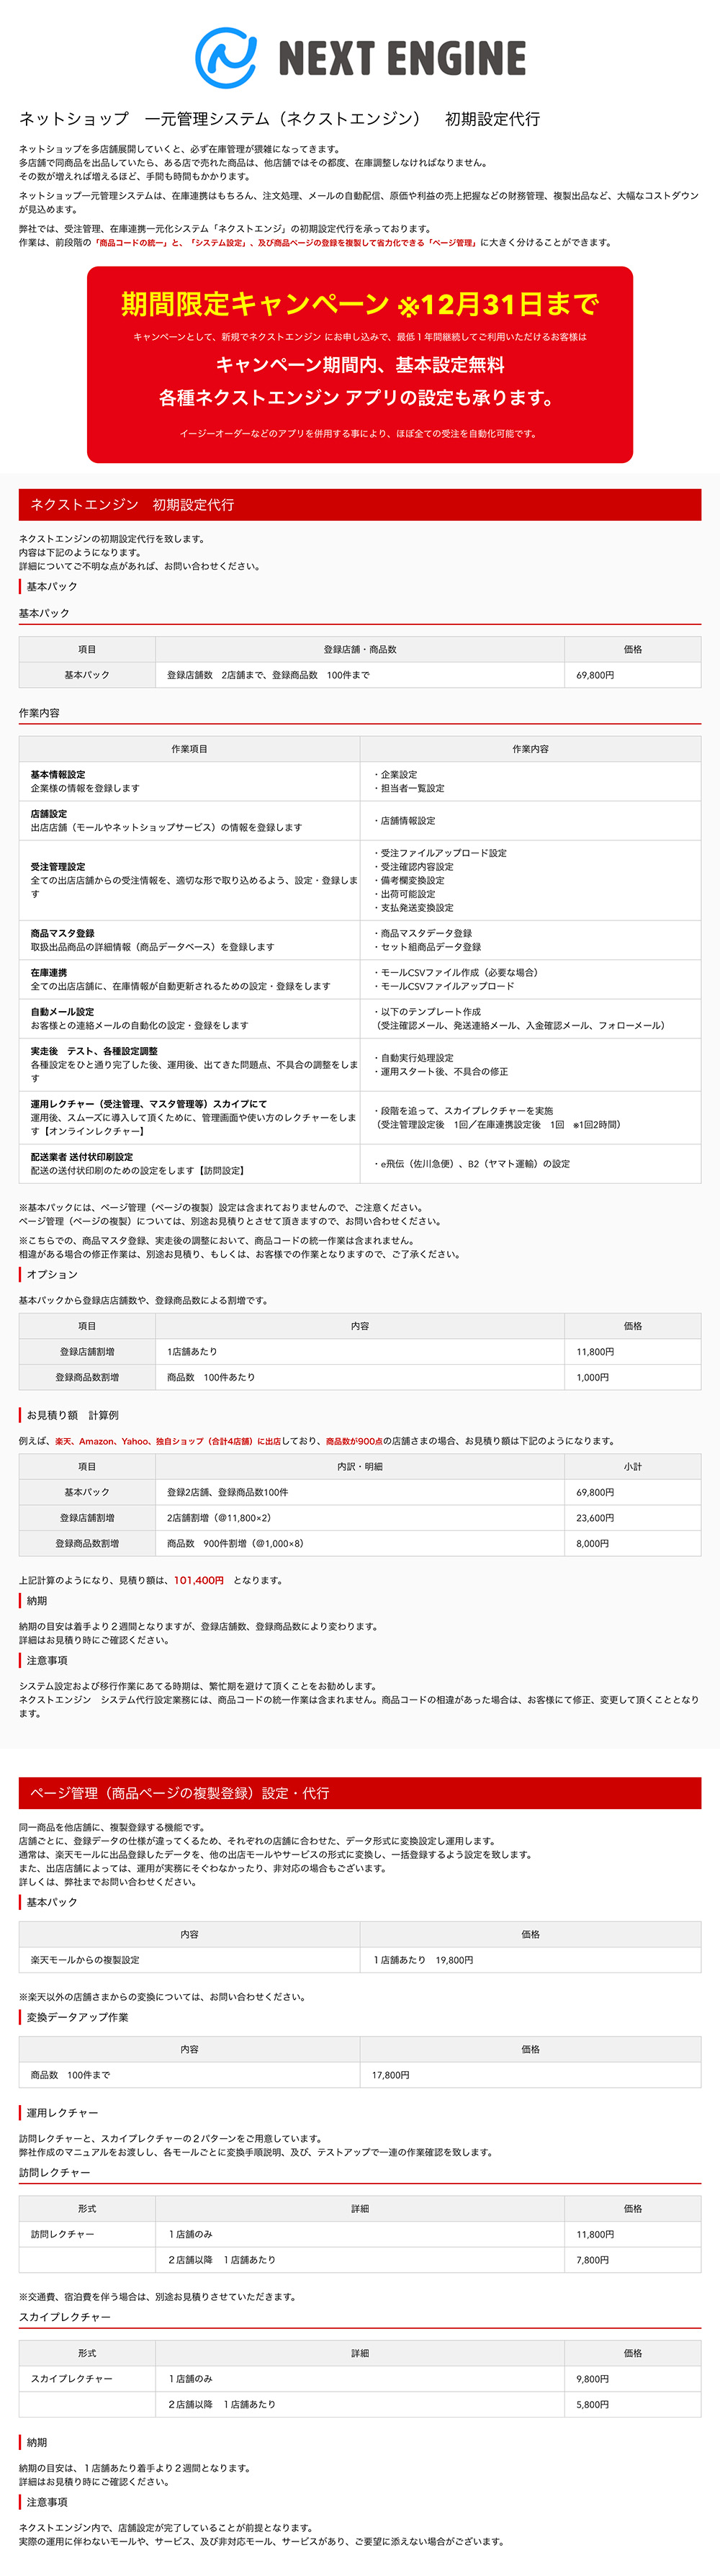Click the 店舗設定 row title

pos(49,814)
